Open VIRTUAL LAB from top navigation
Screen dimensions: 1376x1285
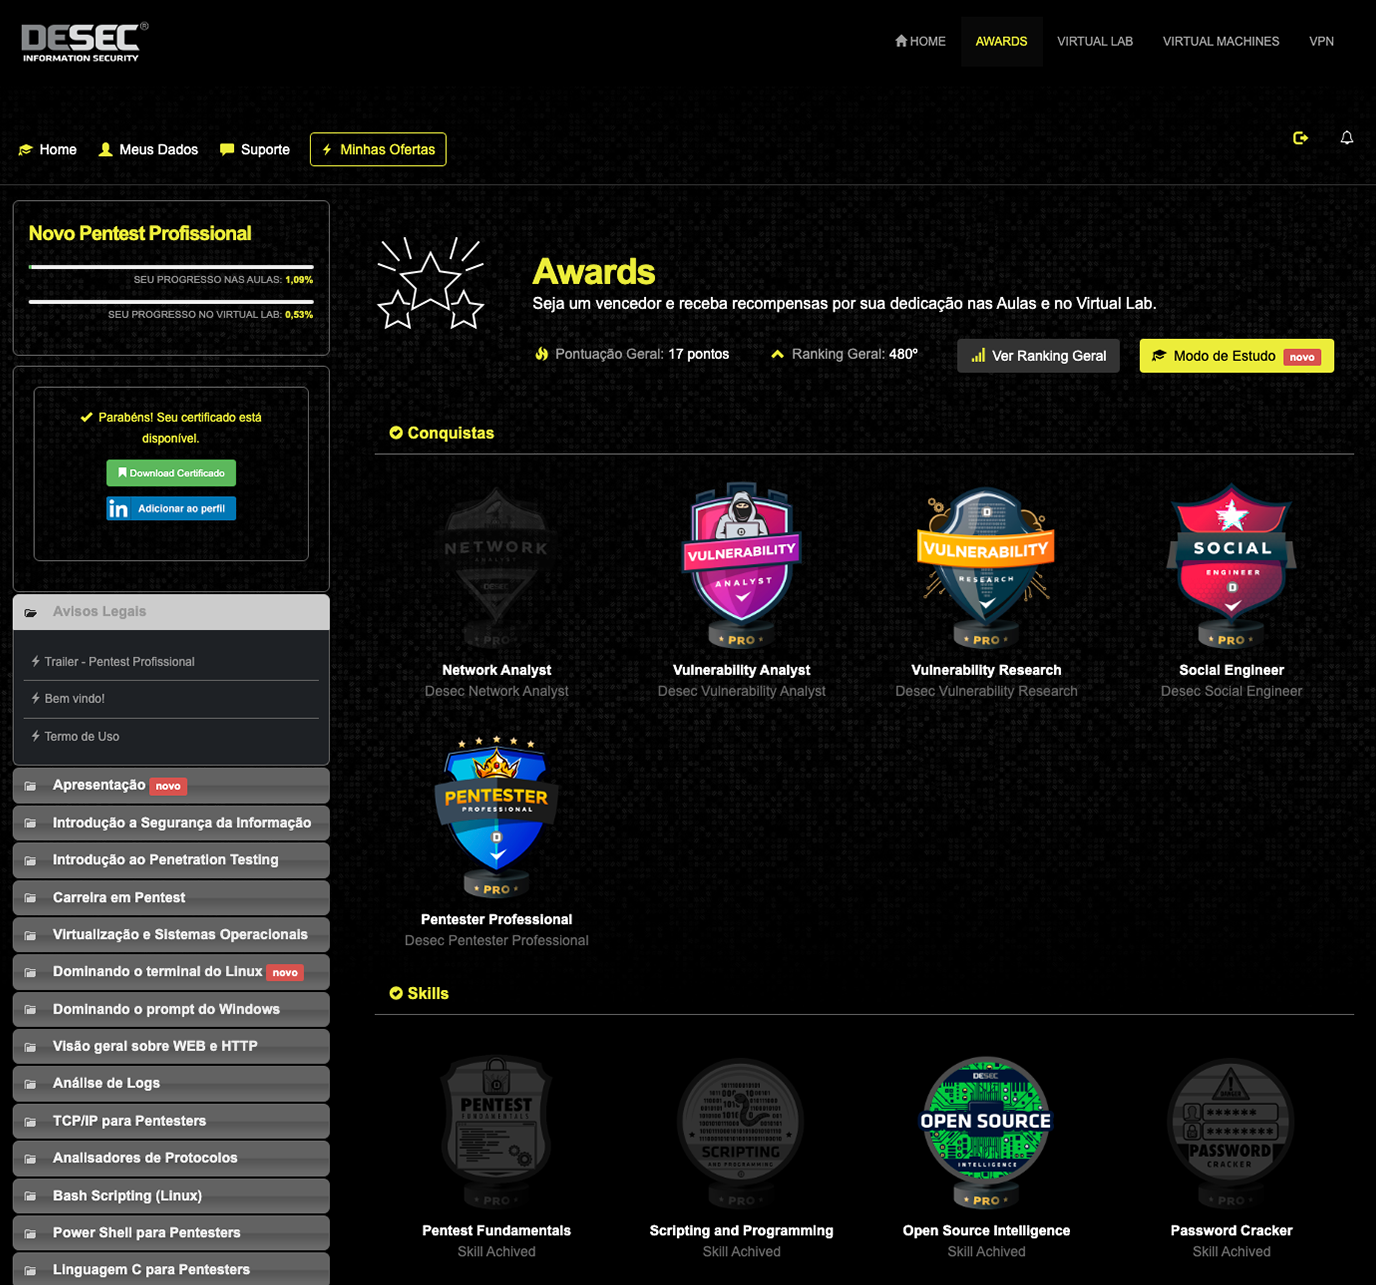coord(1095,41)
